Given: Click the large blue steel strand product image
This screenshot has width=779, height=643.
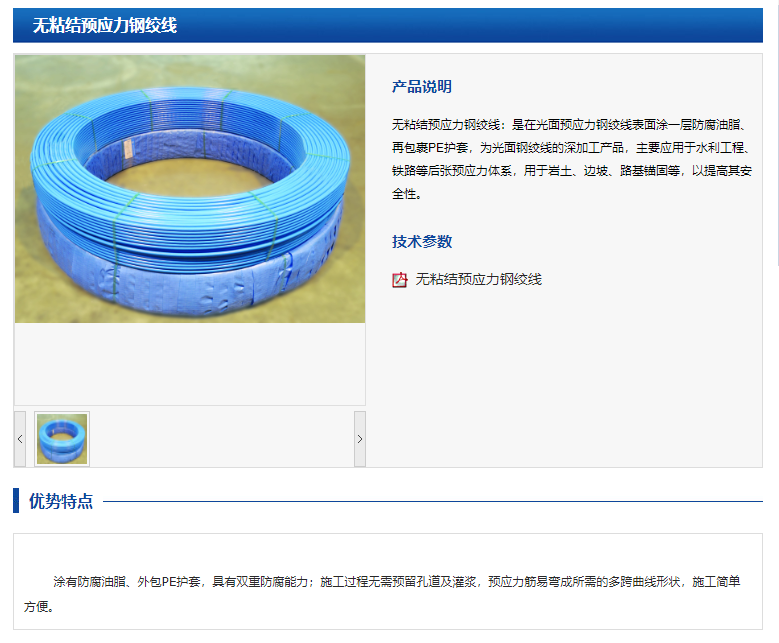Looking at the screenshot, I should (x=190, y=189).
